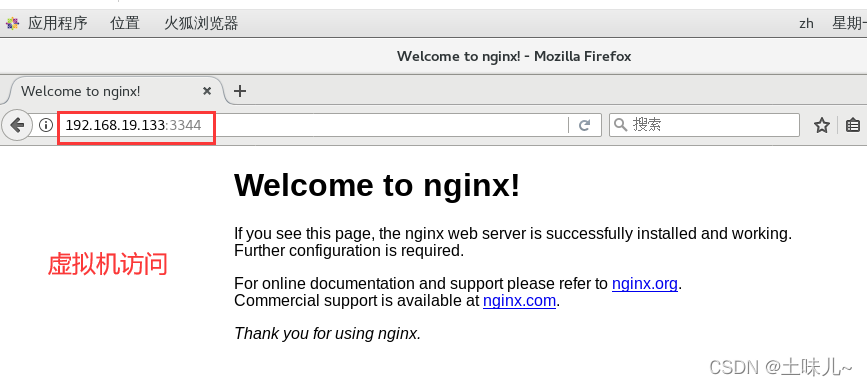Click the Thank you for using nginx. text
This screenshot has height=386, width=867.
(327, 333)
